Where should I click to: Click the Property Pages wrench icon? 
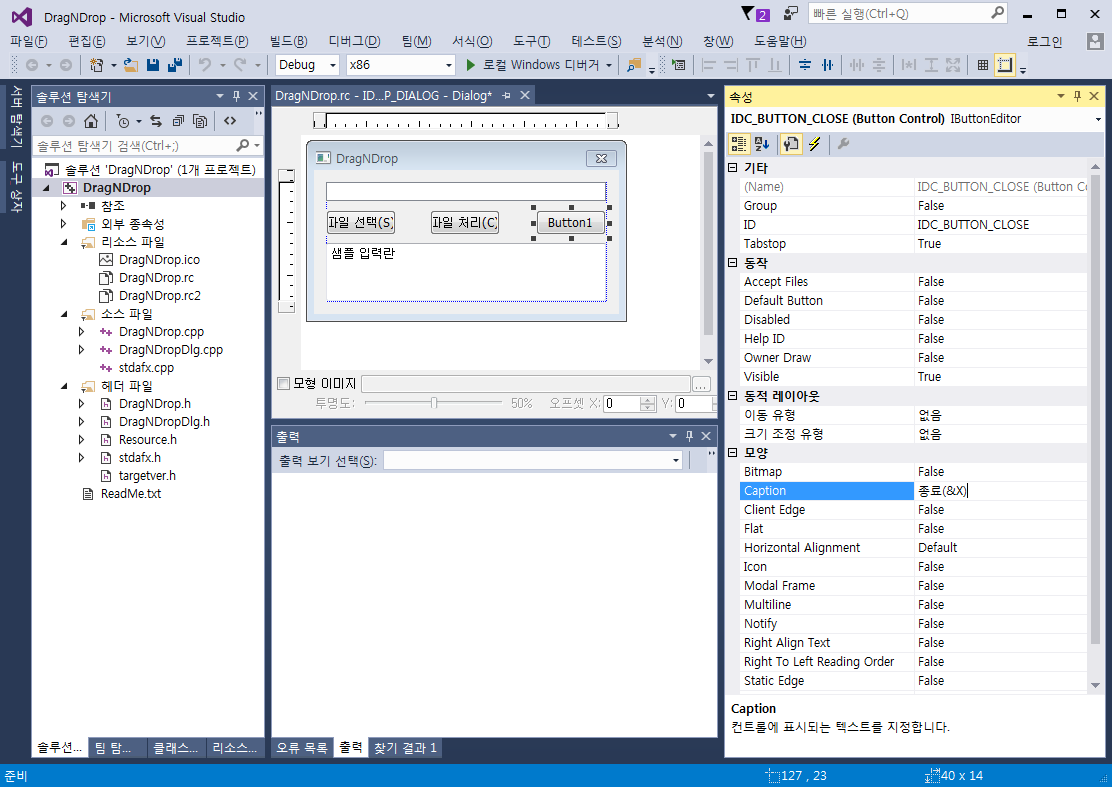tap(845, 143)
